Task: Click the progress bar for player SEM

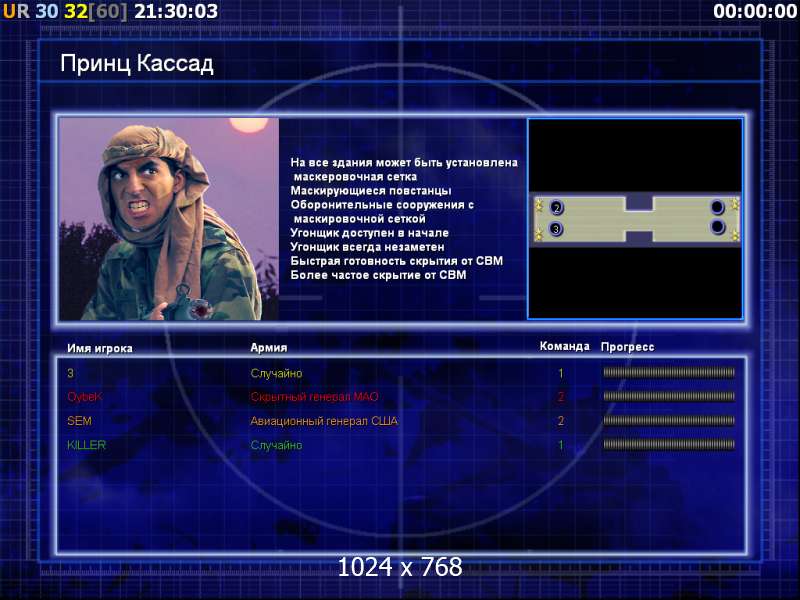Action: pos(669,421)
